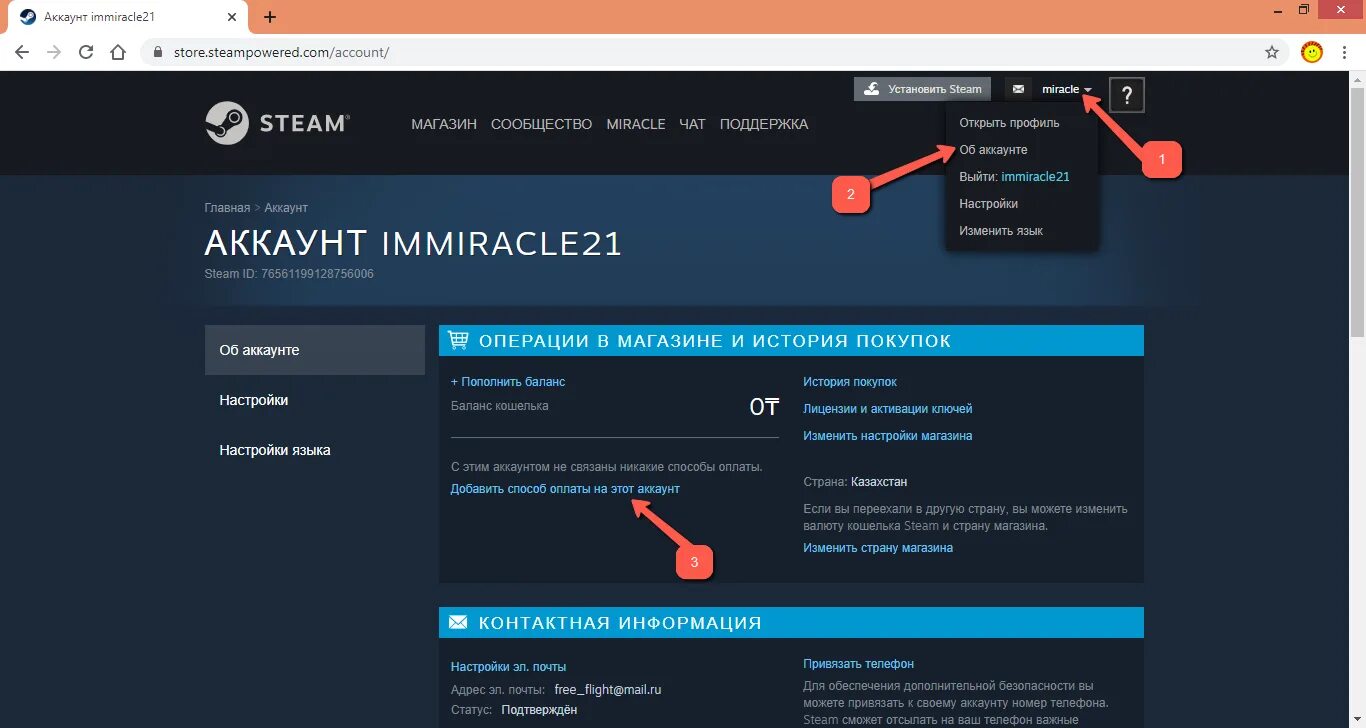This screenshot has width=1366, height=728.
Task: Click the country name Казахстан
Action: (880, 482)
